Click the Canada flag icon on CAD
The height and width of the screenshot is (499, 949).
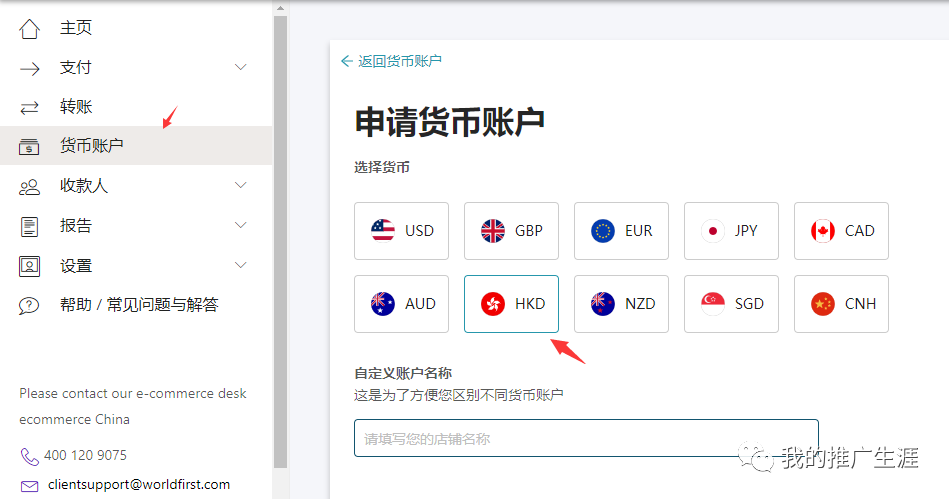[823, 231]
